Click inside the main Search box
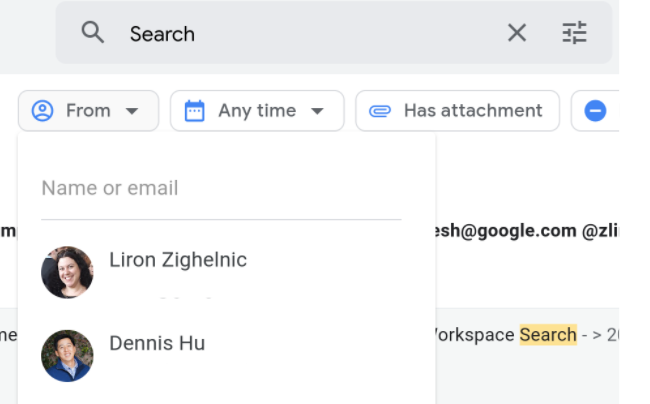This screenshot has width=650, height=404. [x=300, y=33]
